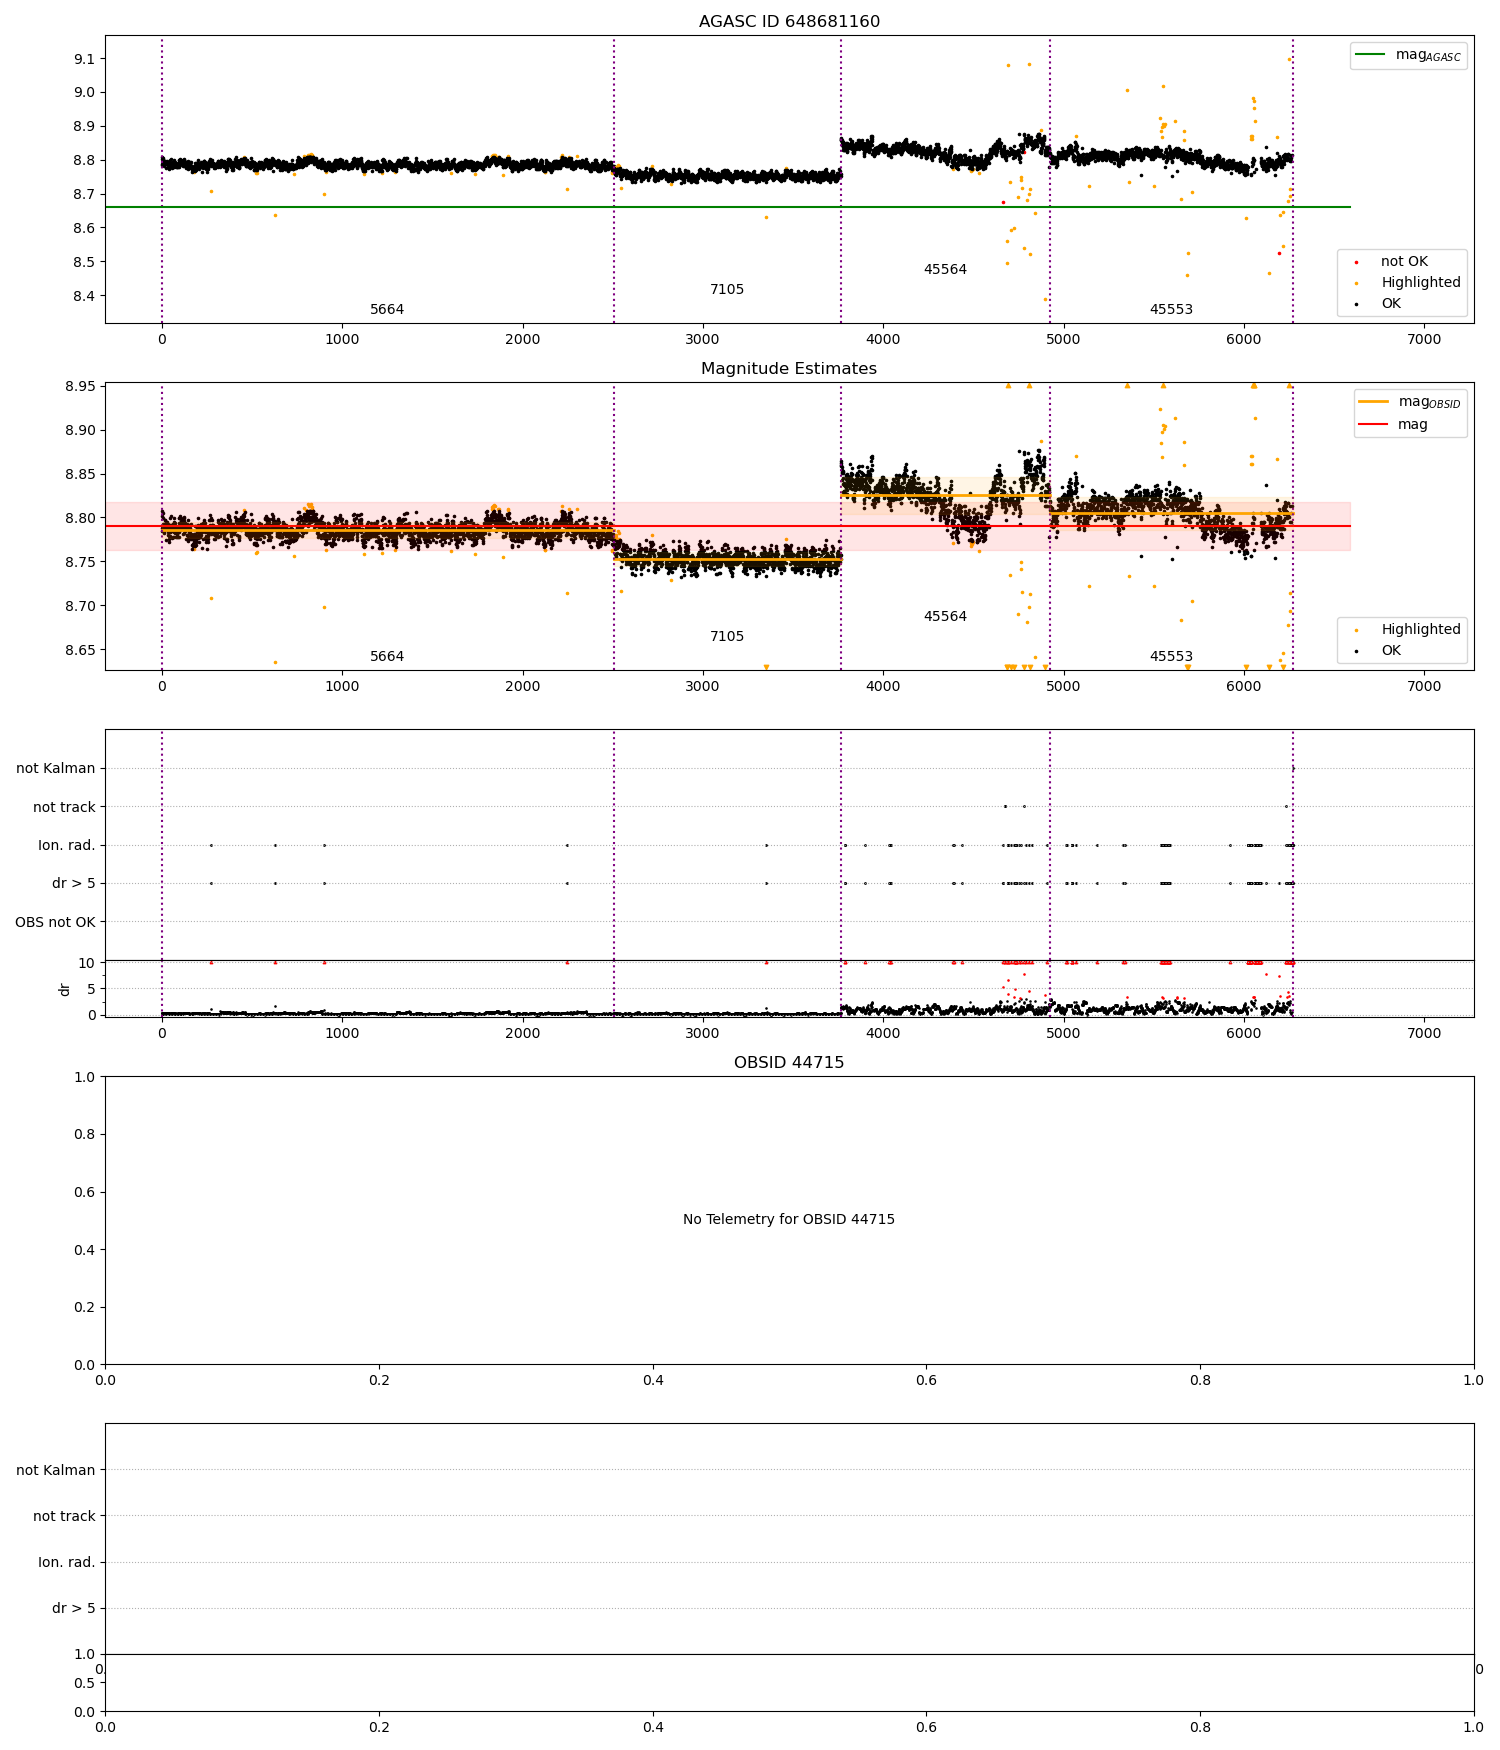
Task: Click the red mean 'mag' line in Magnitude Estimates
Action: point(728,526)
